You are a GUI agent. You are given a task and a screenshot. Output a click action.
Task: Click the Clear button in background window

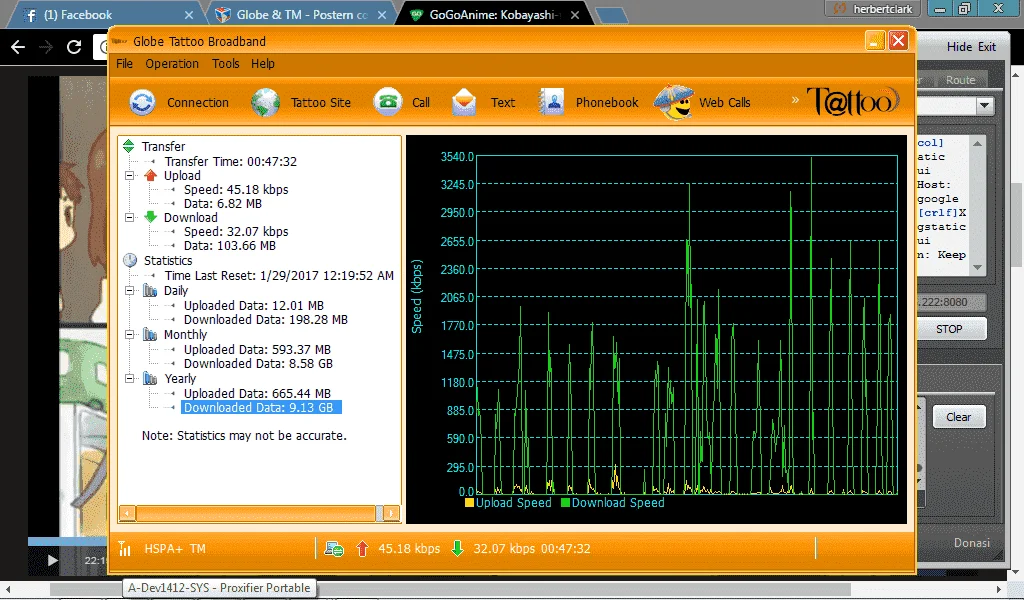[959, 417]
